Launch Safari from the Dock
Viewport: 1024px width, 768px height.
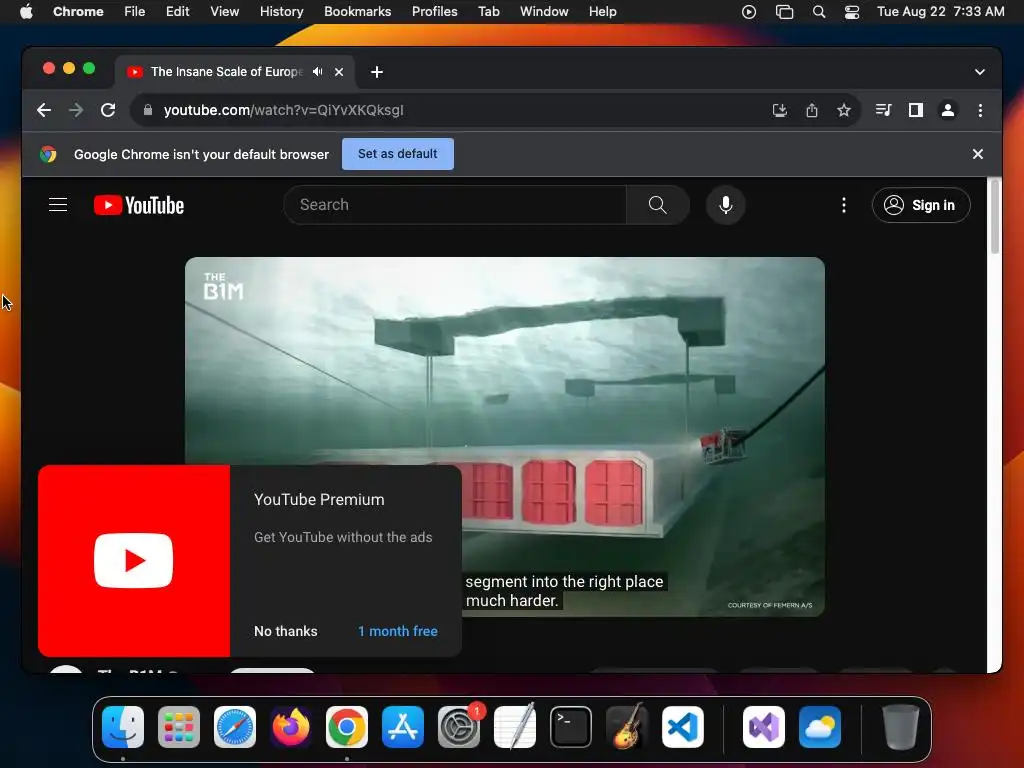pyautogui.click(x=235, y=727)
